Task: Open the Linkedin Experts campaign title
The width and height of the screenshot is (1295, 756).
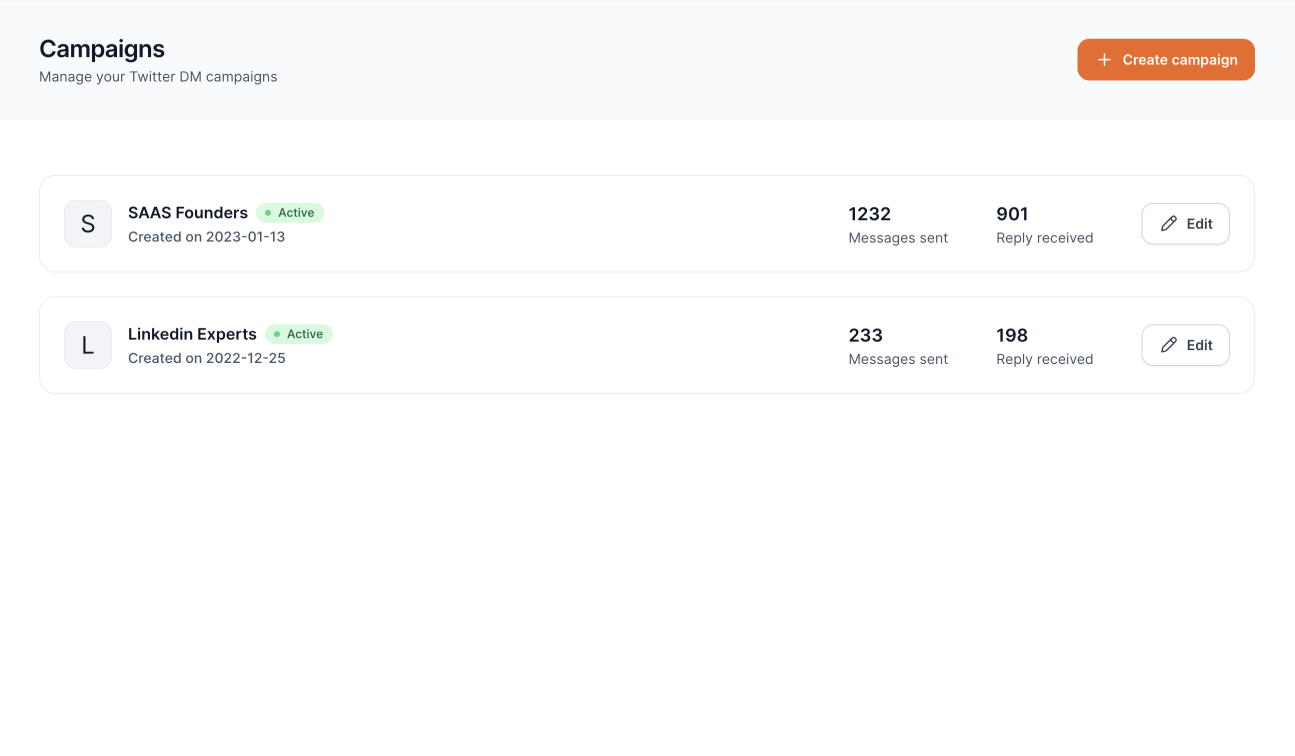Action: [192, 334]
